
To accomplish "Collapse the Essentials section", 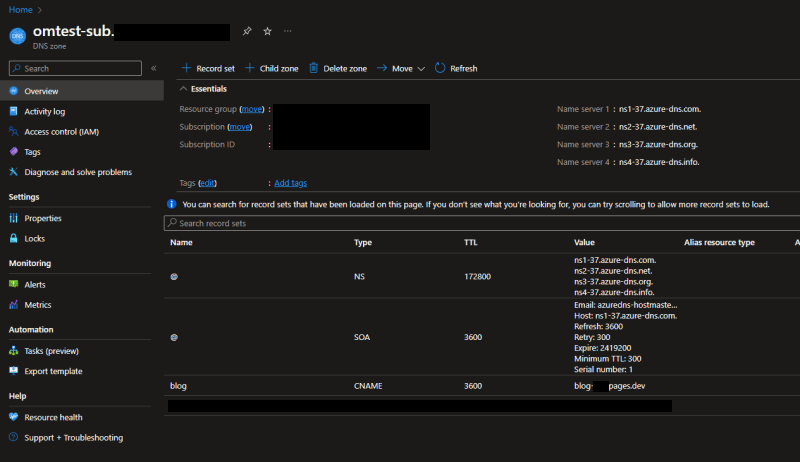I will click(183, 89).
